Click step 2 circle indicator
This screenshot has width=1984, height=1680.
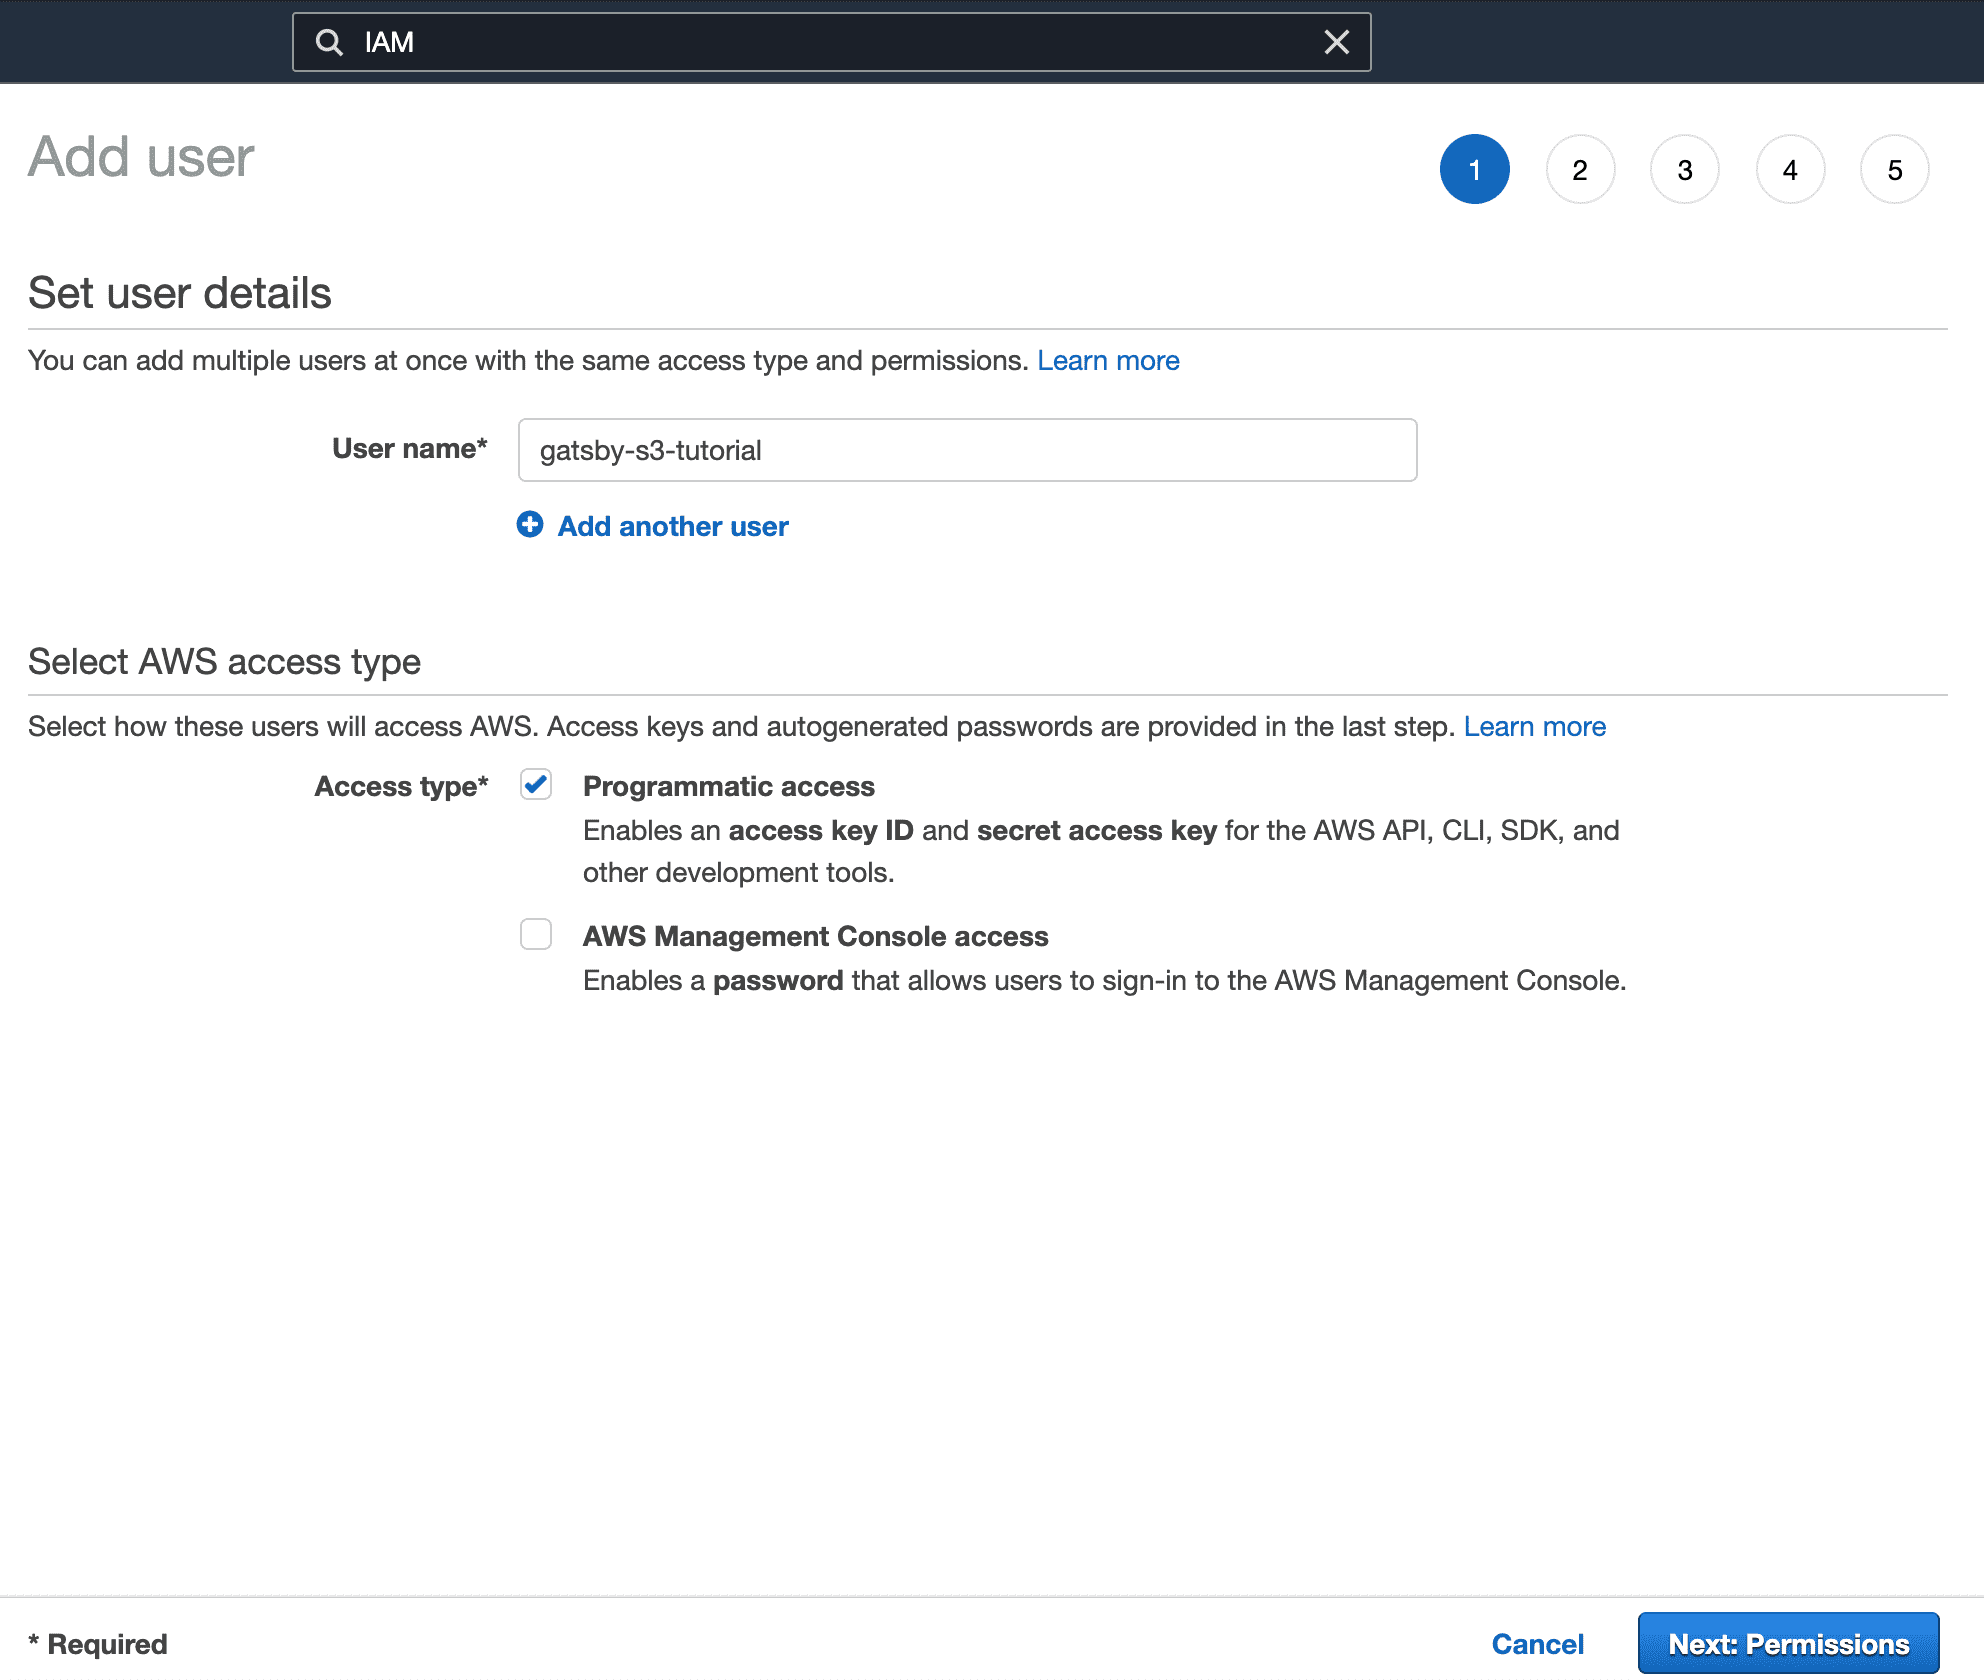tap(1579, 168)
